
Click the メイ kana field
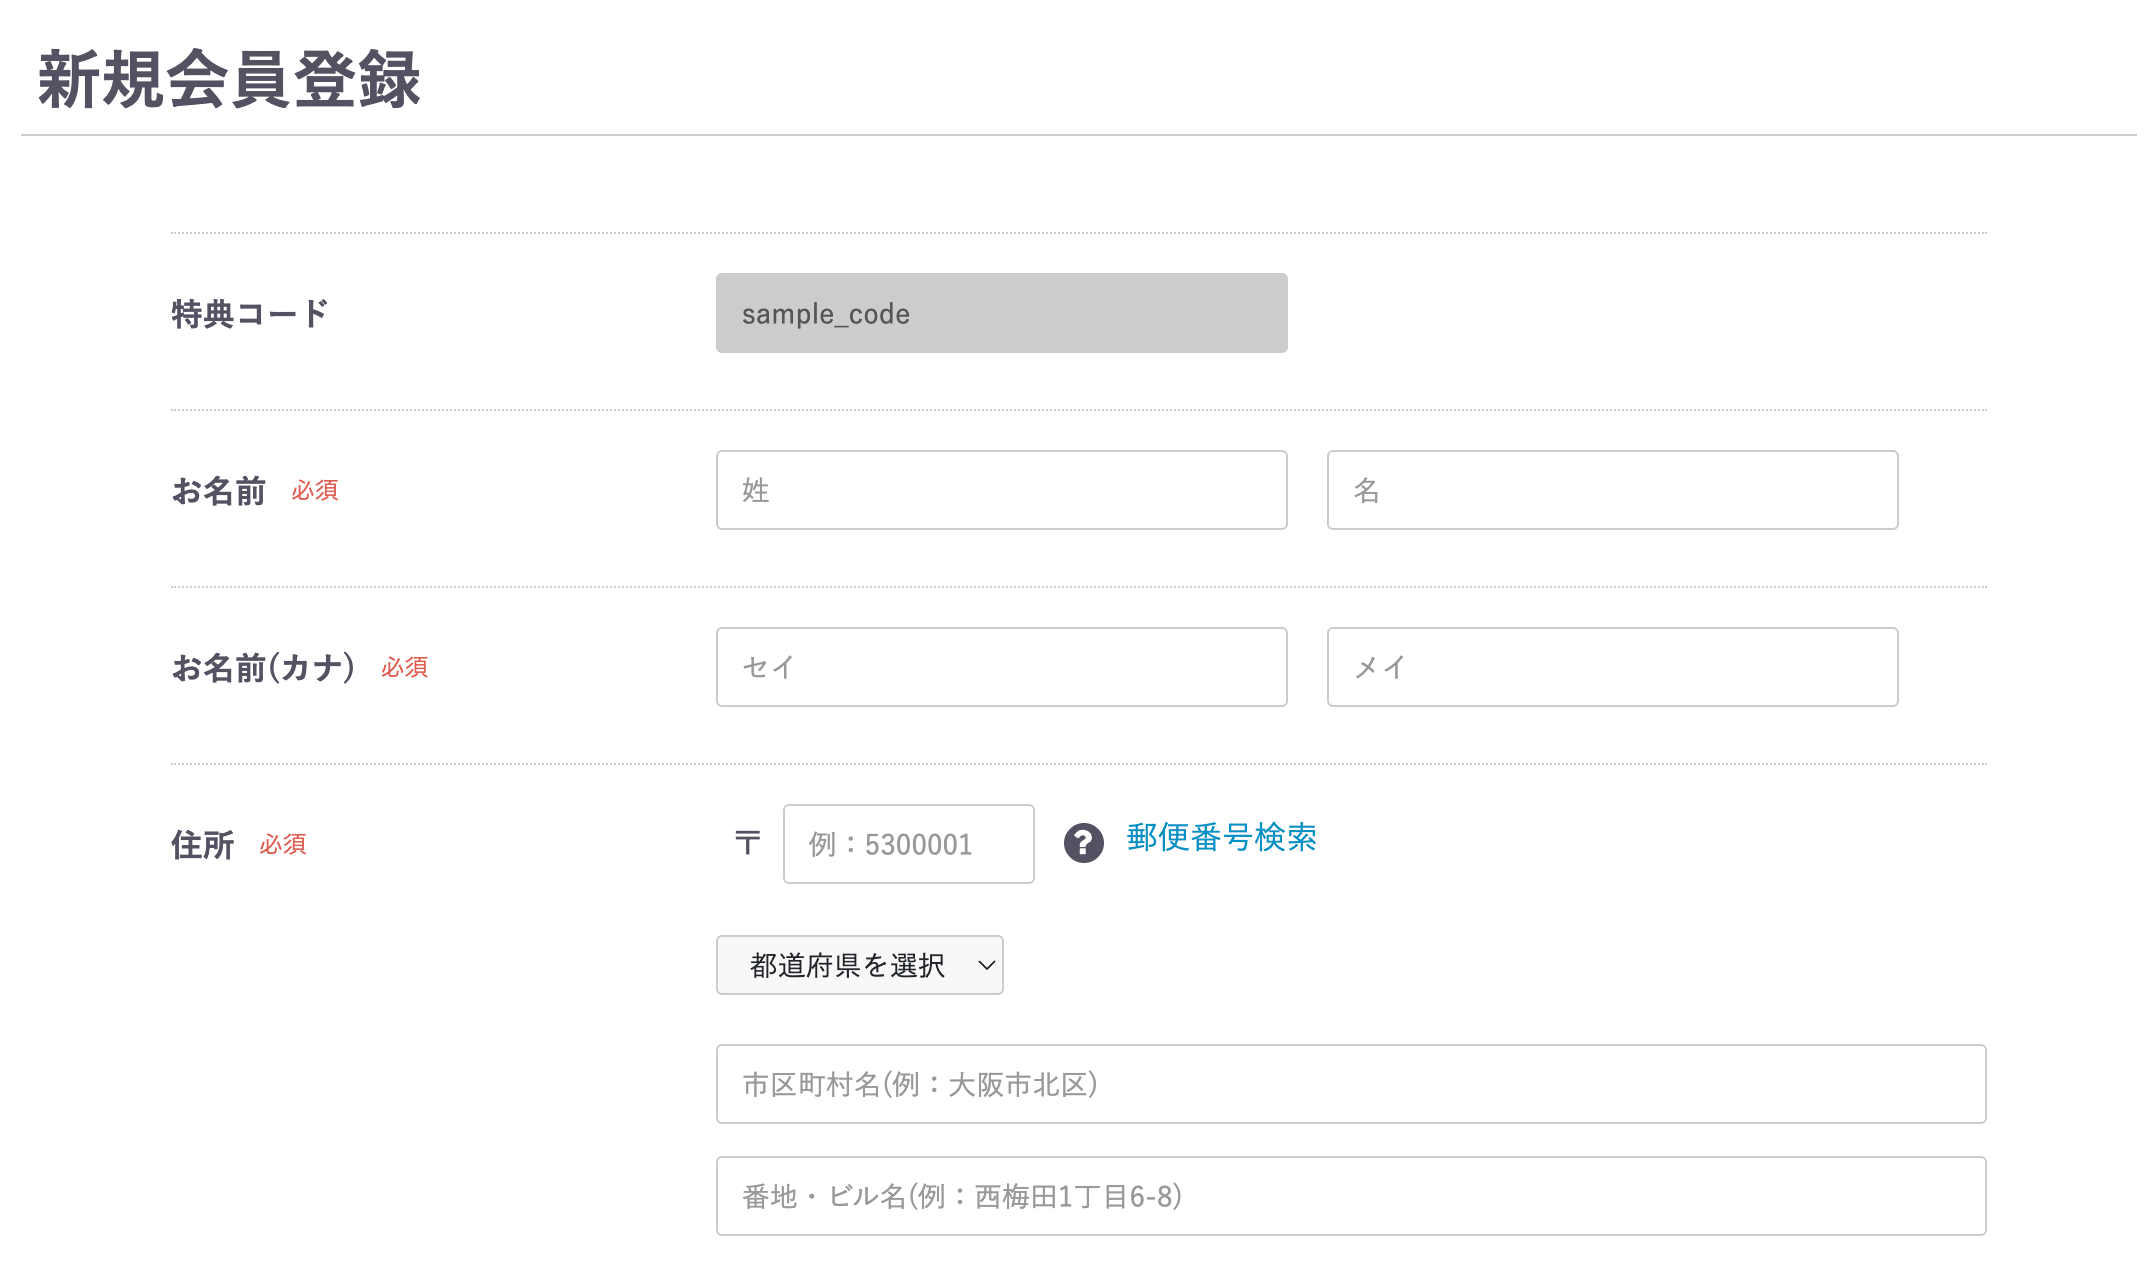pos(1612,667)
